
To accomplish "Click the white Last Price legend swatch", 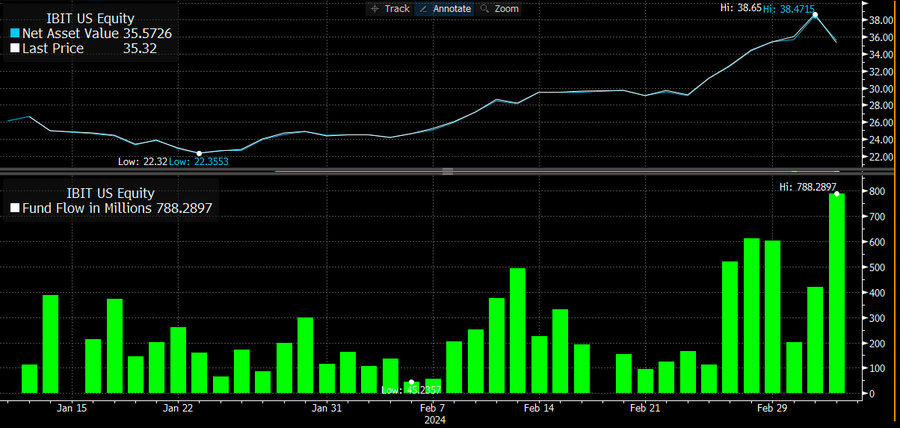I will click(x=15, y=49).
